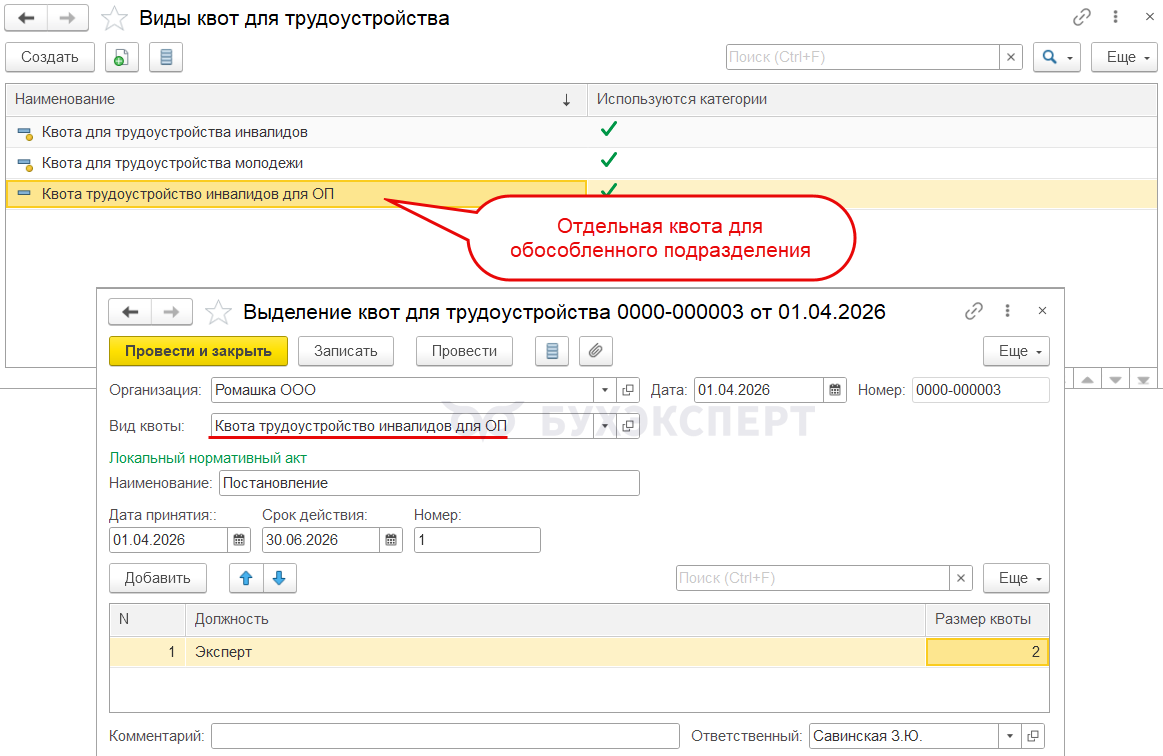Click the Провести button
1163x756 pixels.
[464, 351]
